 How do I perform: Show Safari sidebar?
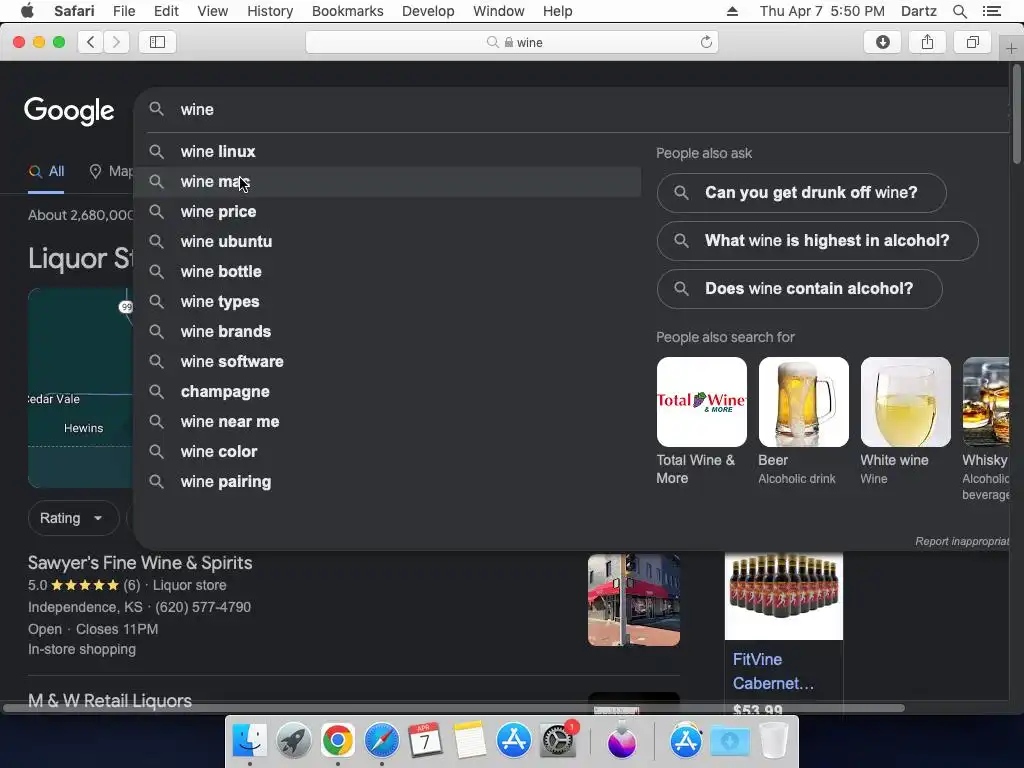[x=157, y=42]
